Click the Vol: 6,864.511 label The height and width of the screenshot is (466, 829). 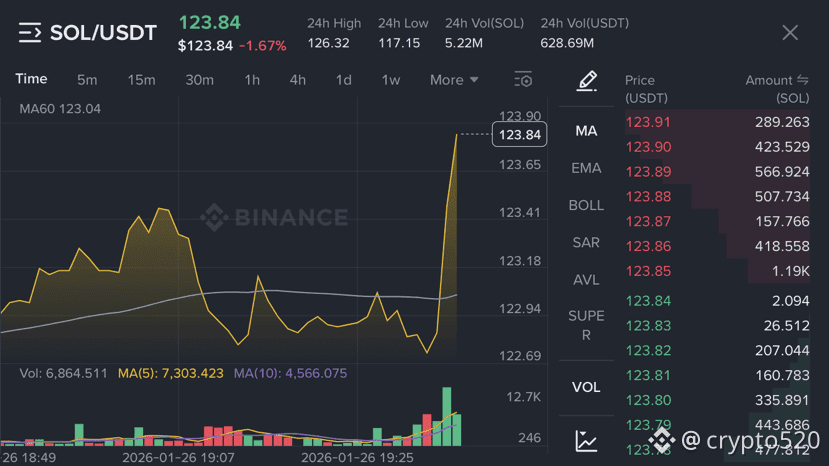click(x=63, y=373)
